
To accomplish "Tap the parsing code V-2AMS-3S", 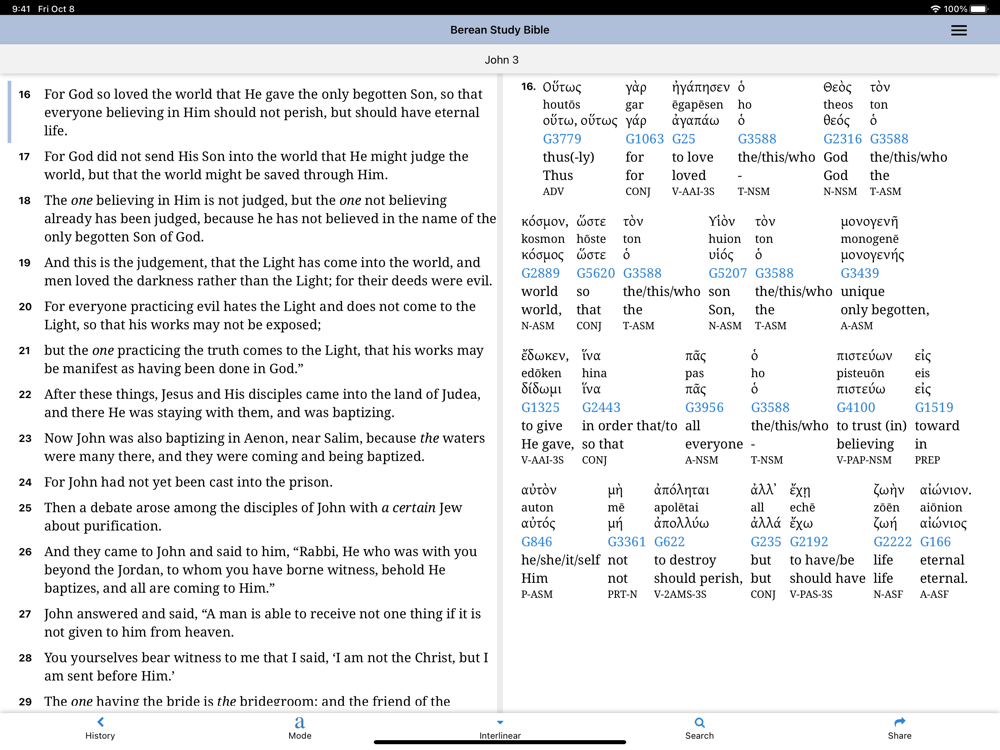I will pos(680,594).
